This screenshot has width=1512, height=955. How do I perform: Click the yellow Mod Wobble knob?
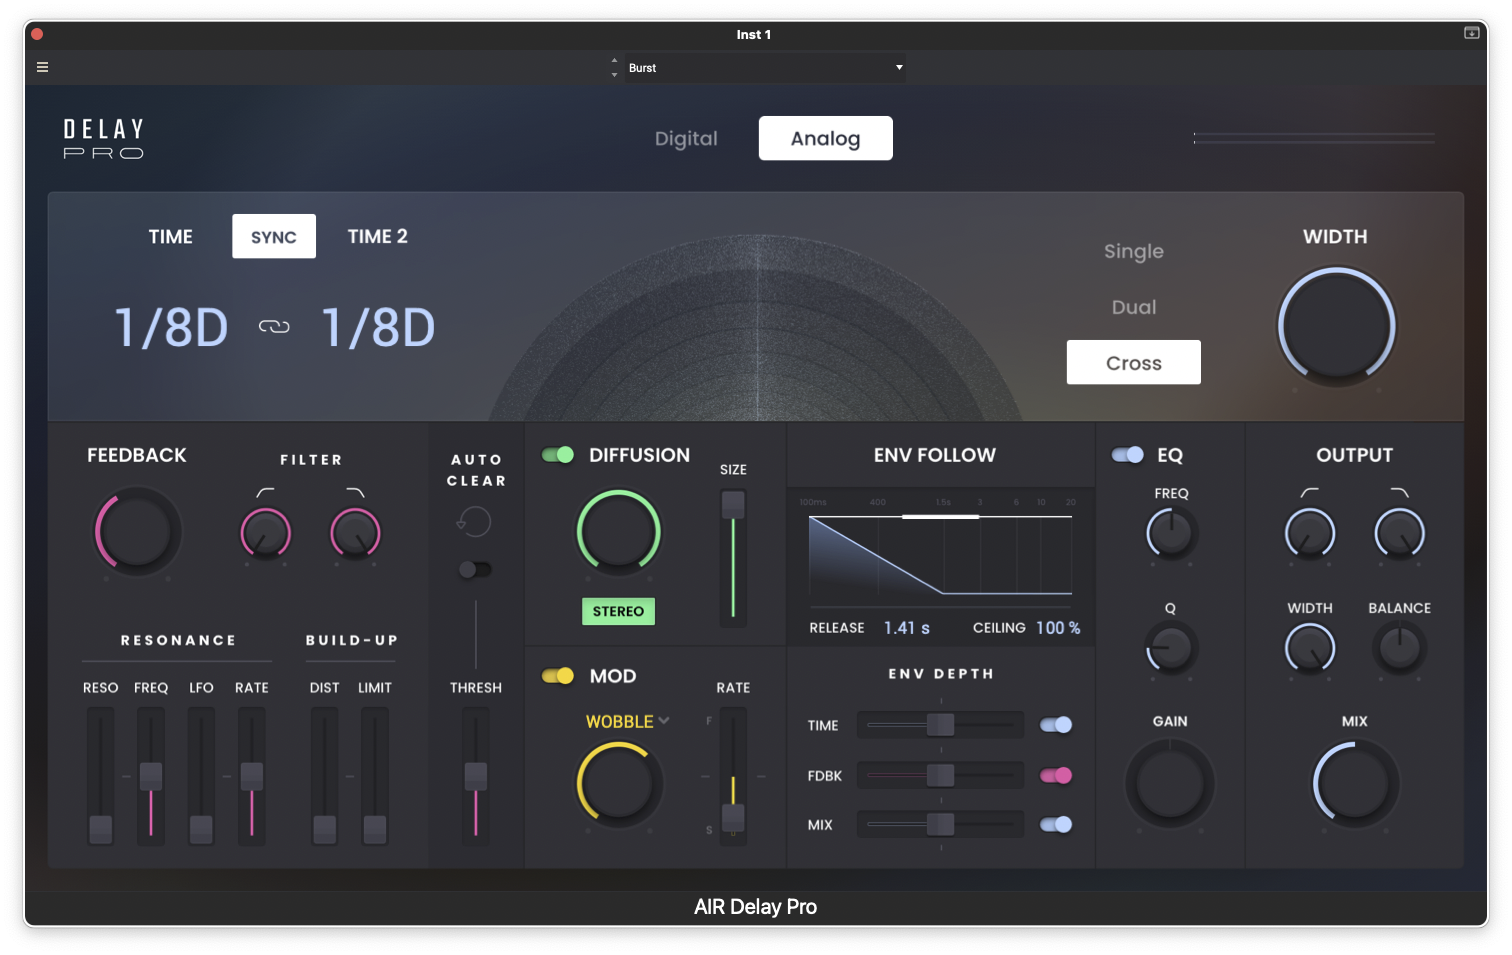618,784
